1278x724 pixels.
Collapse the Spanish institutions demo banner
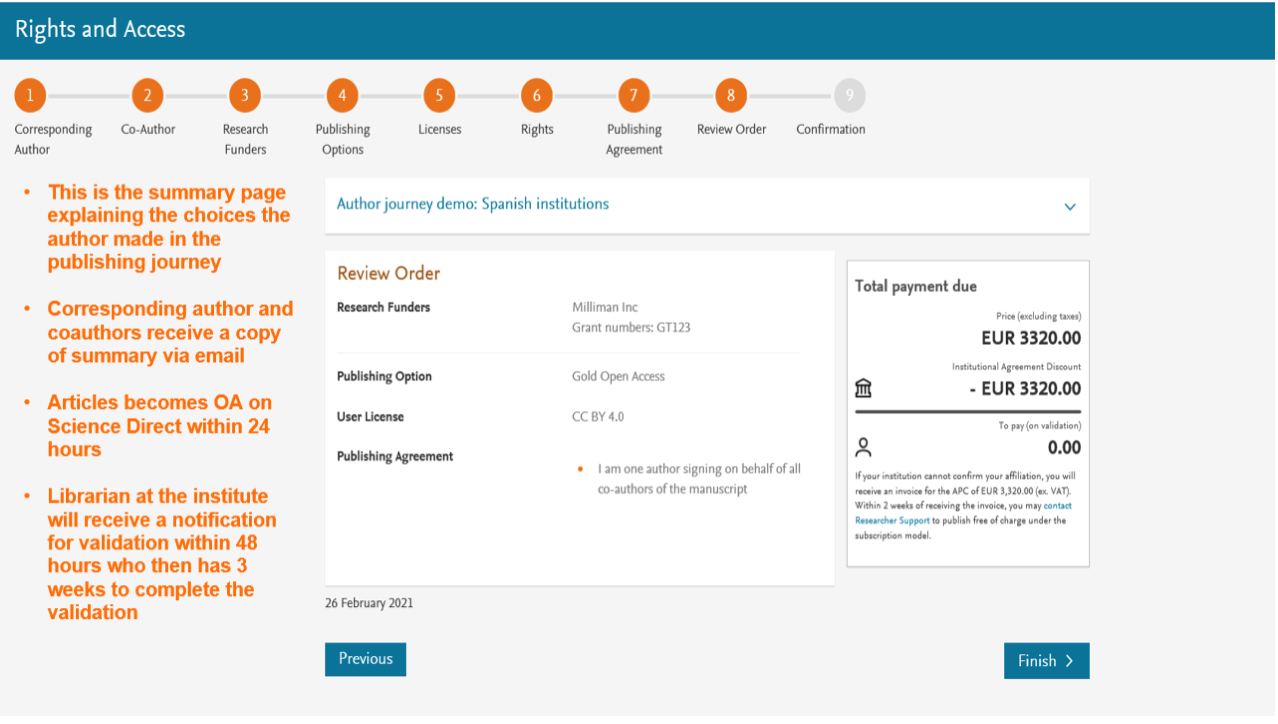click(x=1069, y=206)
